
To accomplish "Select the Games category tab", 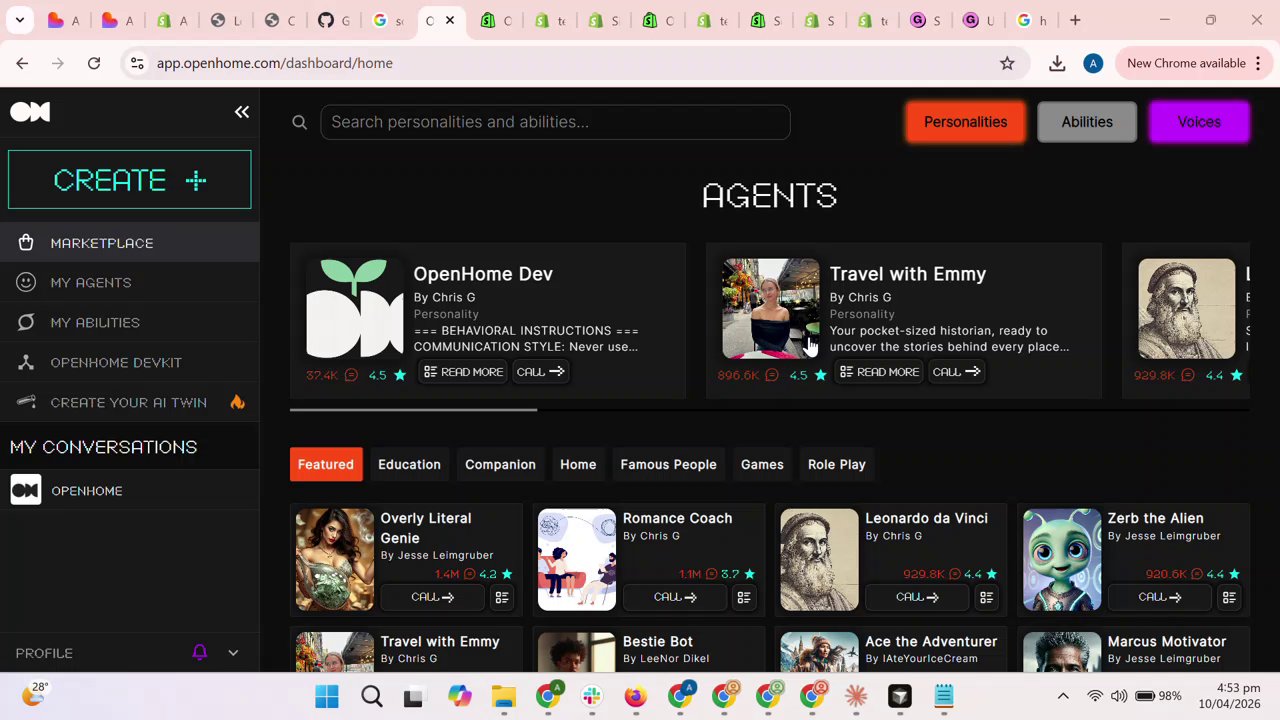I will click(x=762, y=464).
